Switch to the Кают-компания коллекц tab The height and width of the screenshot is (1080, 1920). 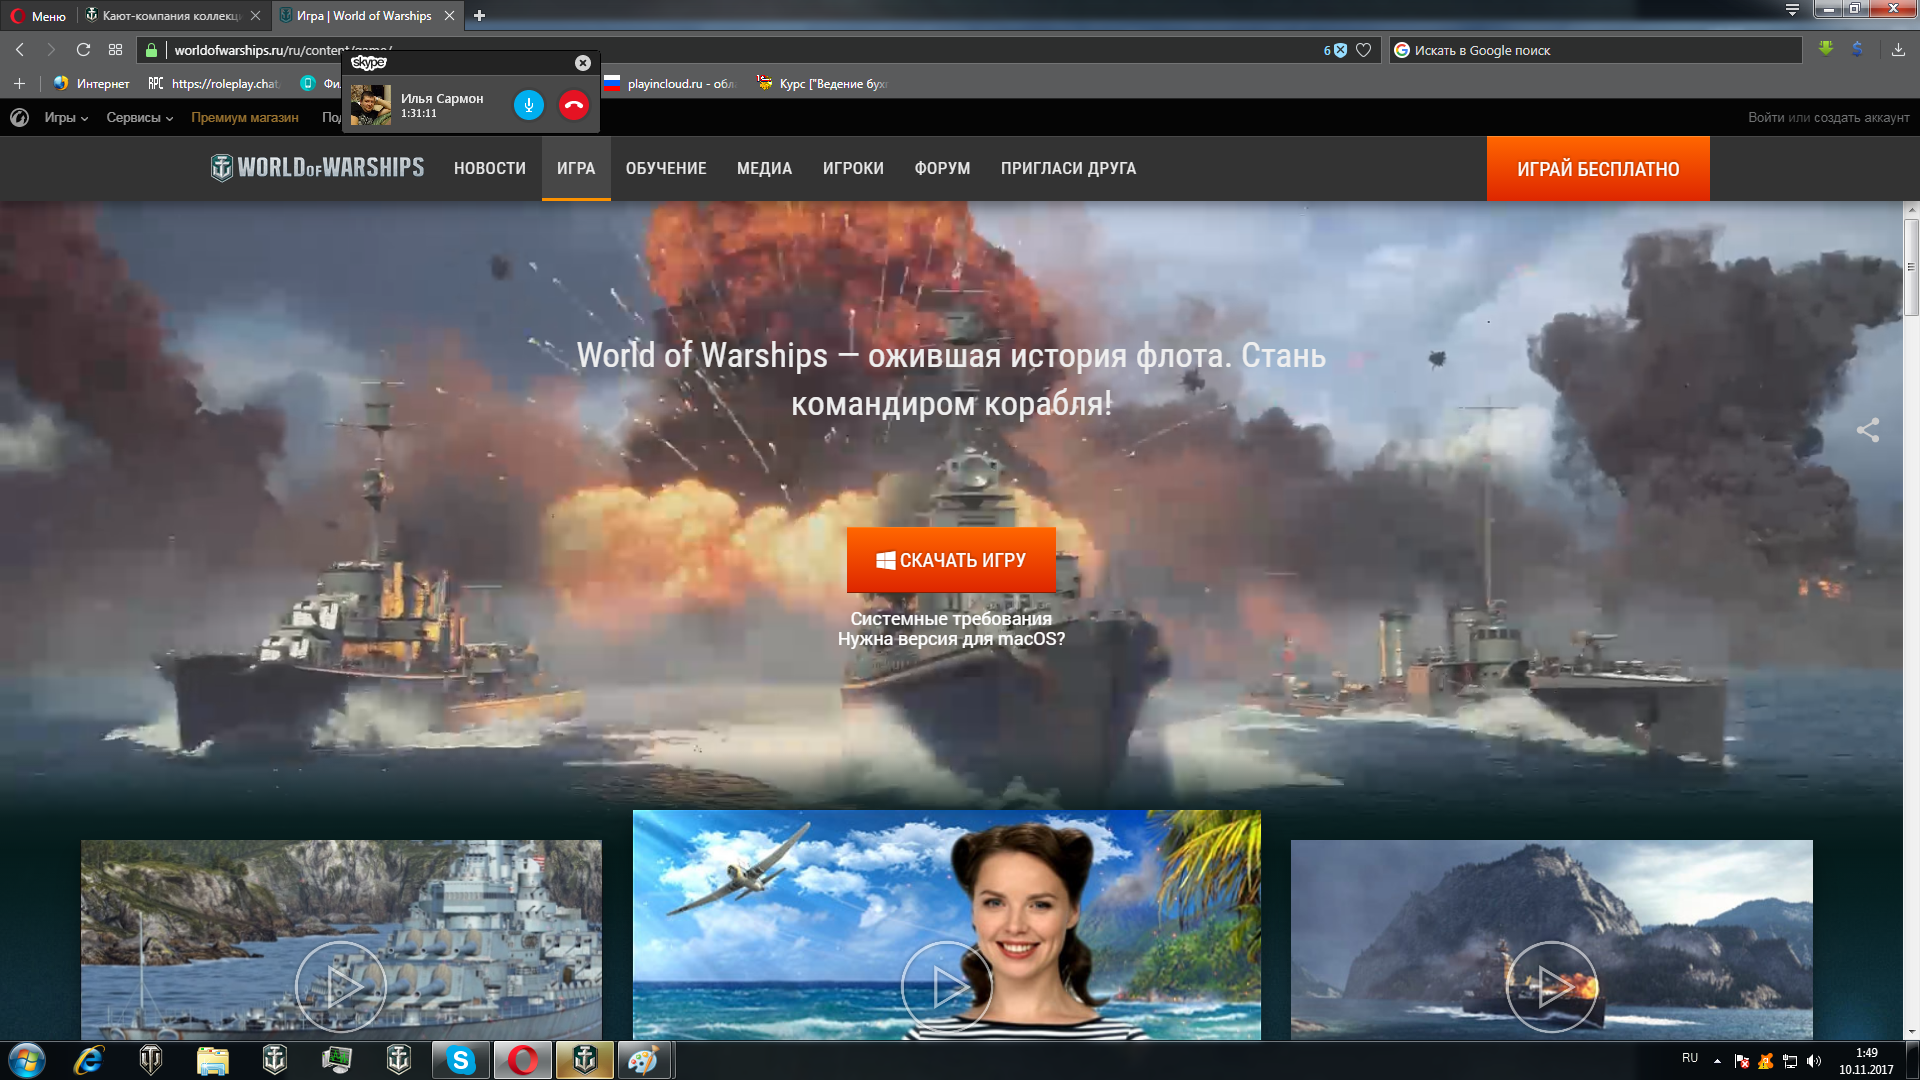click(x=172, y=16)
